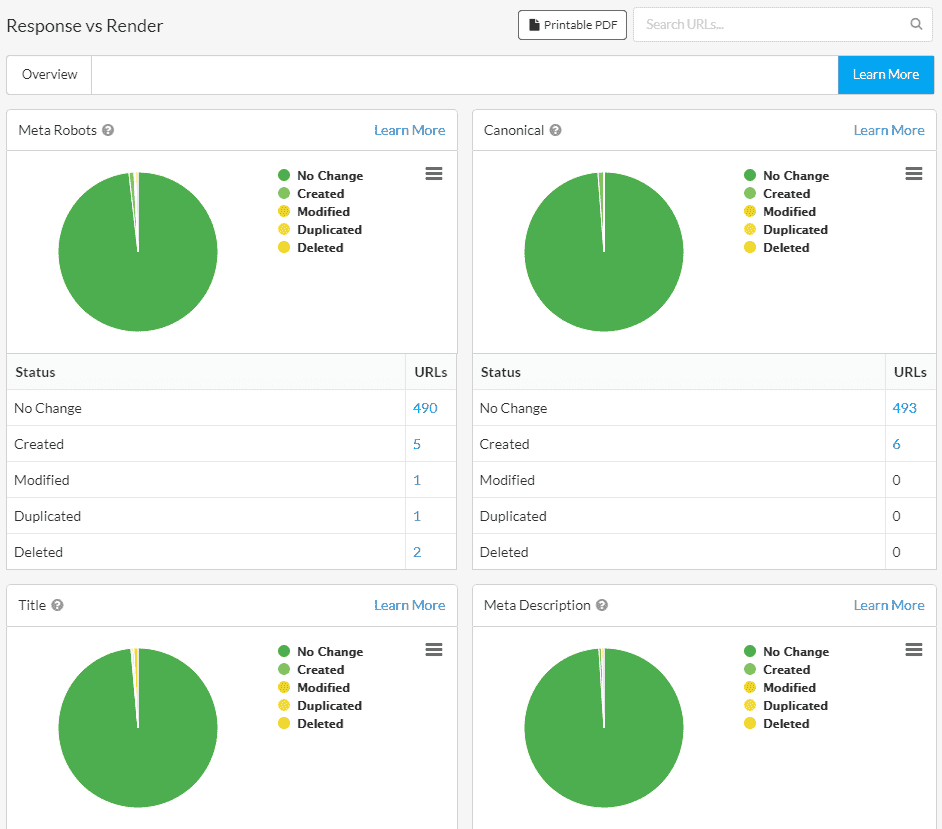Click help icon next to Meta Robots

(x=108, y=130)
